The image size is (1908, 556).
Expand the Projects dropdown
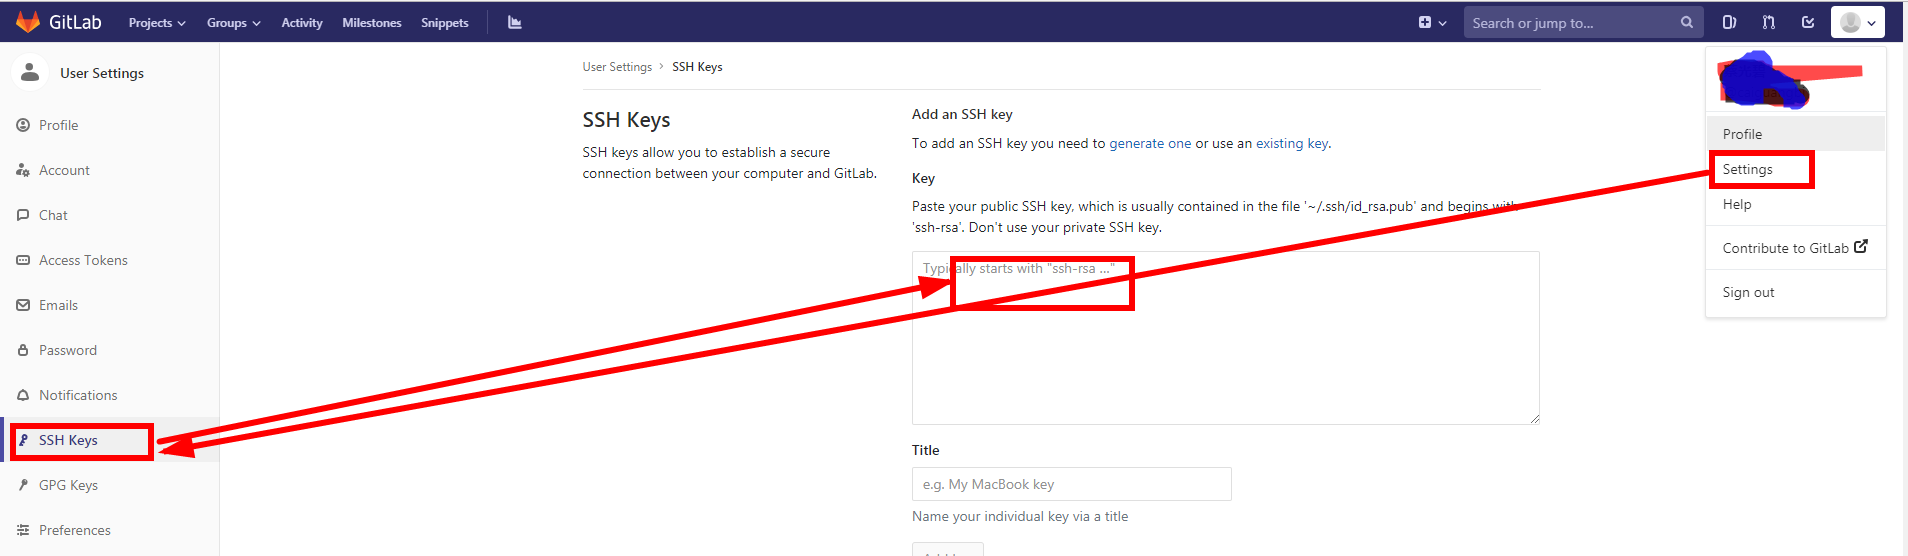157,23
